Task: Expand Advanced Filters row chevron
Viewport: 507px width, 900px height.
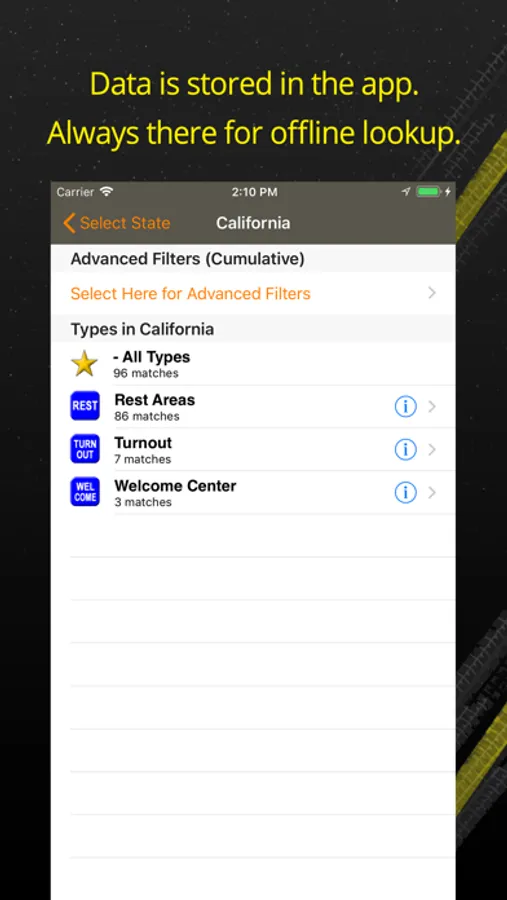Action: pos(432,293)
